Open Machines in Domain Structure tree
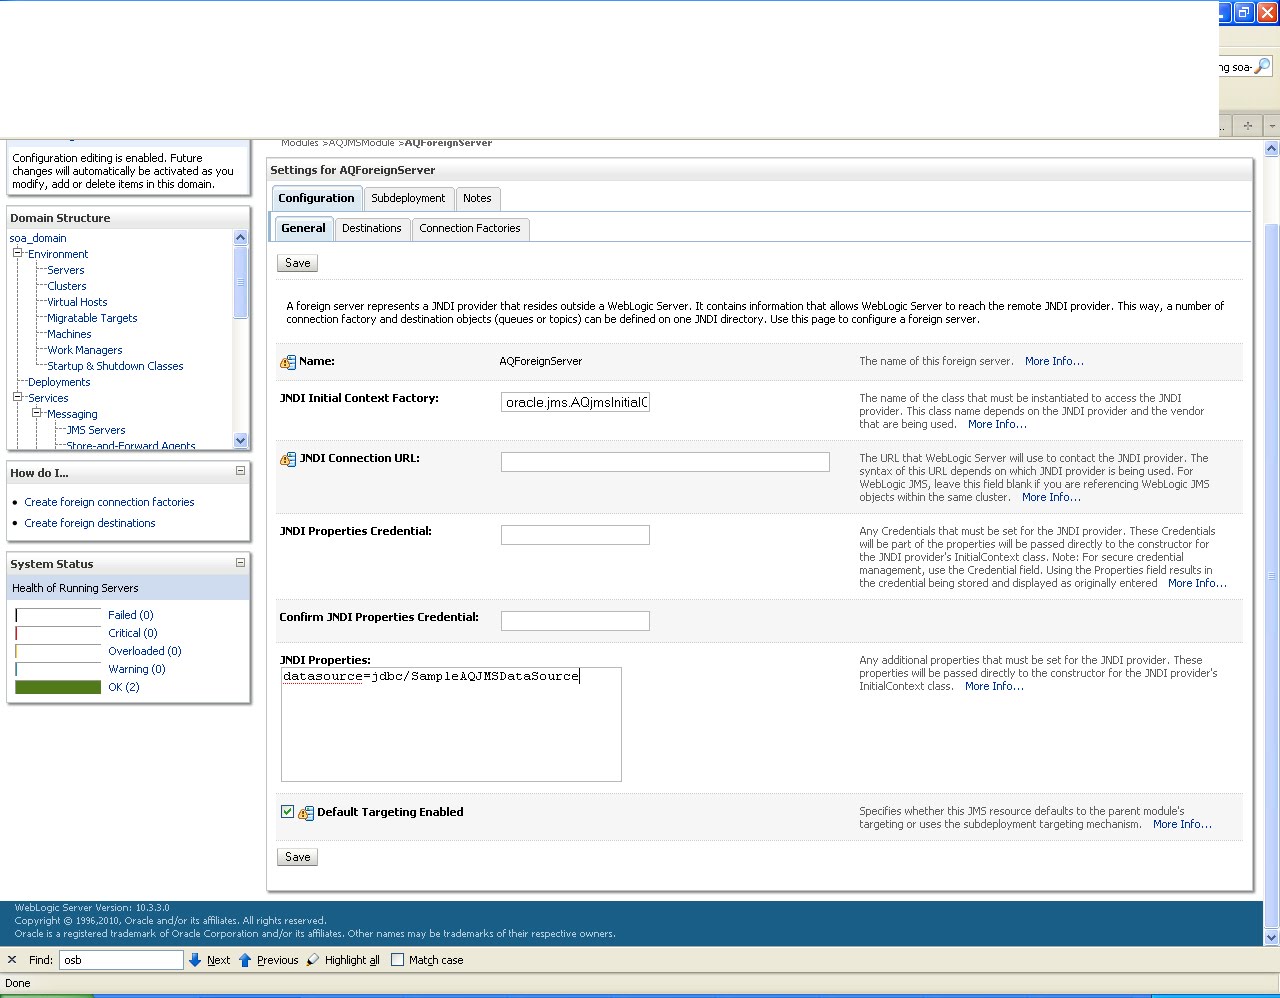 (69, 334)
